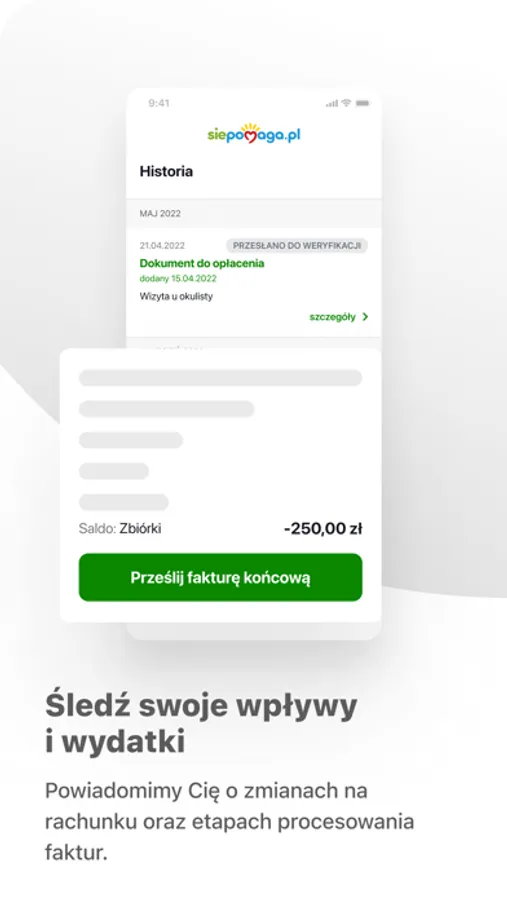Tap the -250,00 zł balance amount
Image resolution: width=507 pixels, height=900 pixels.
point(323,529)
